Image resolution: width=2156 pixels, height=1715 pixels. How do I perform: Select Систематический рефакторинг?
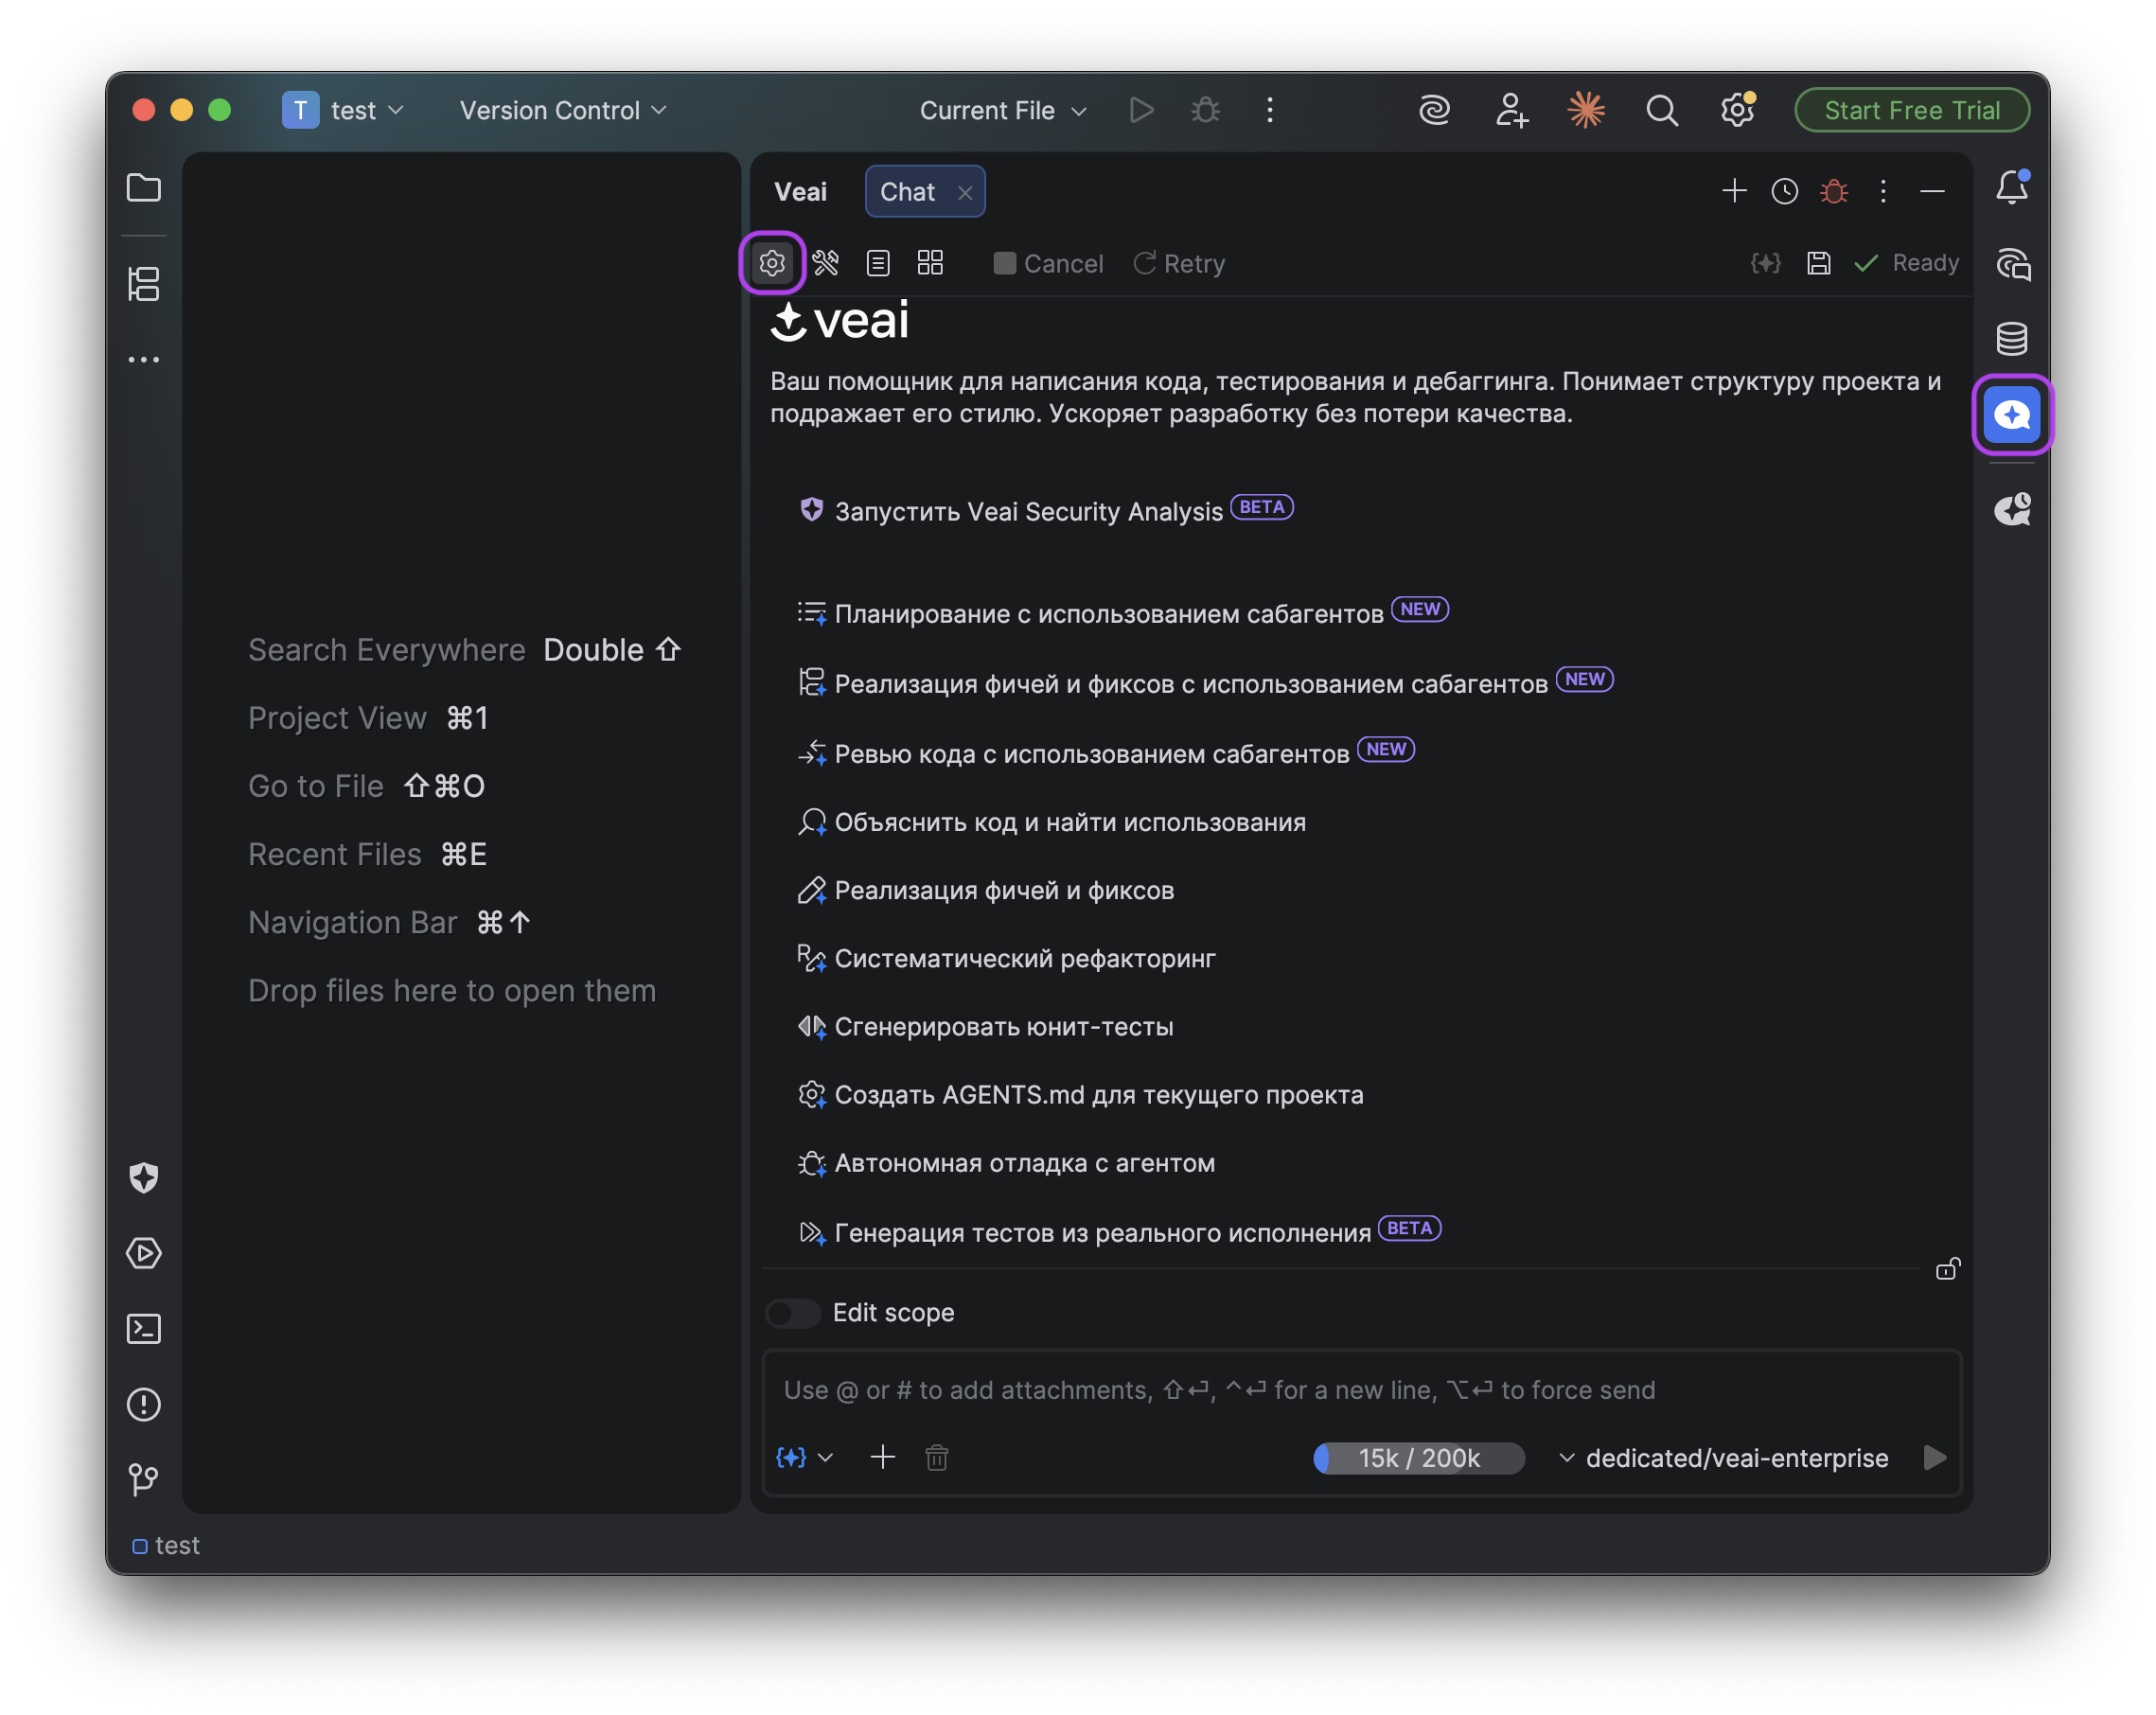(1007, 958)
